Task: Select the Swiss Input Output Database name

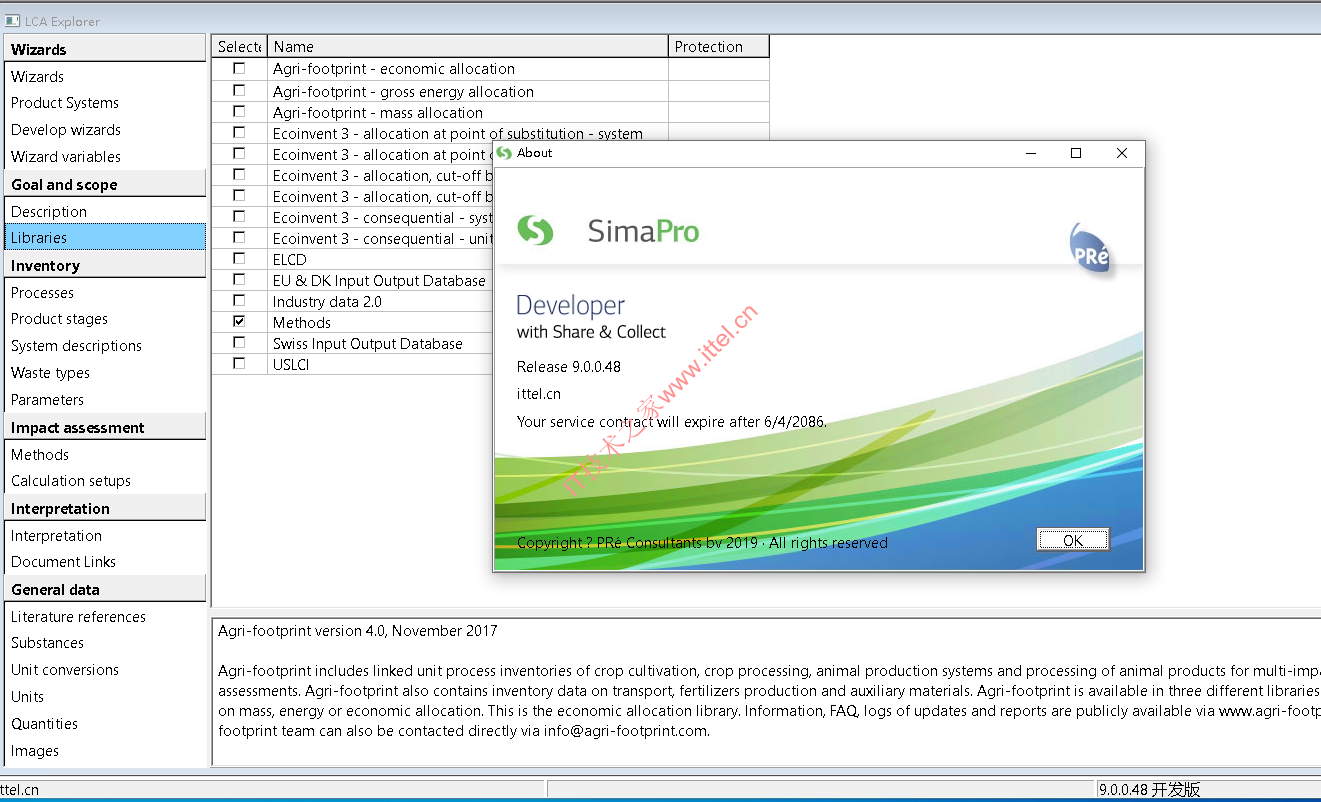Action: point(368,343)
